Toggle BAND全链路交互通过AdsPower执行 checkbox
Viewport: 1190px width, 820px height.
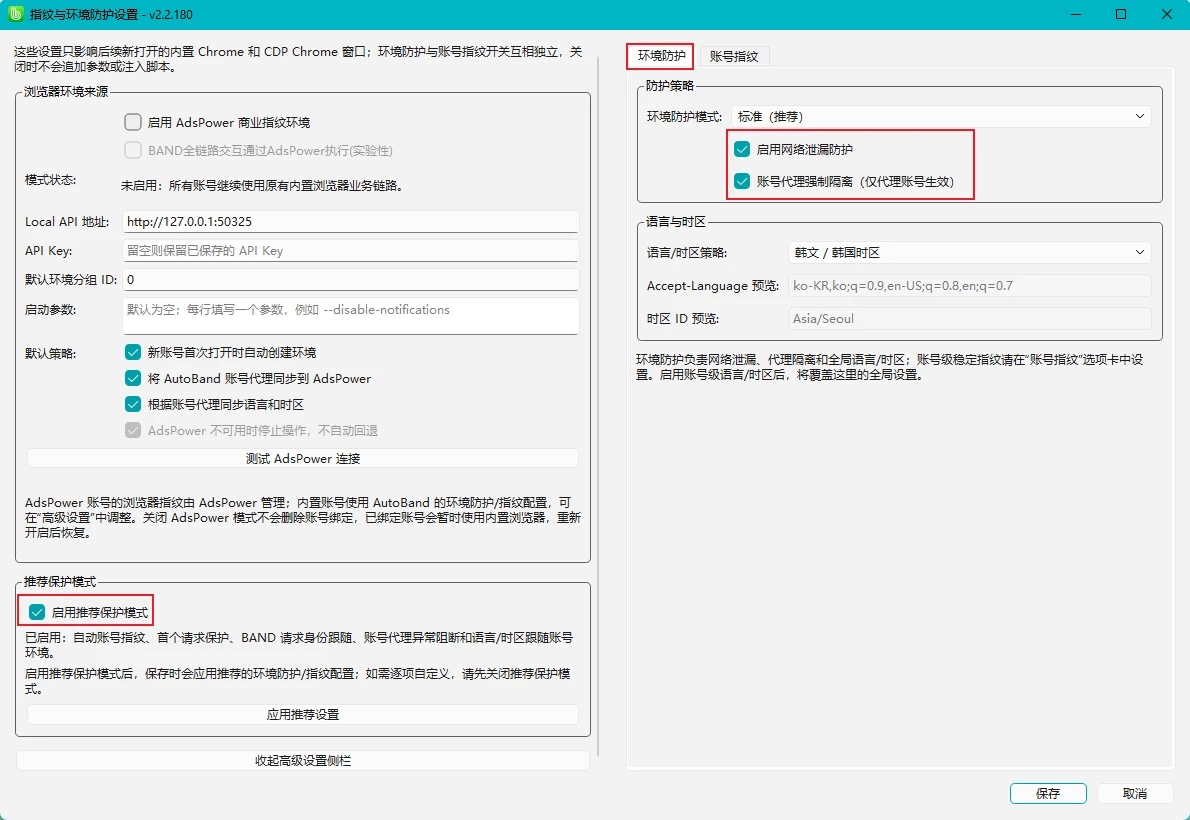pyautogui.click(x=133, y=150)
